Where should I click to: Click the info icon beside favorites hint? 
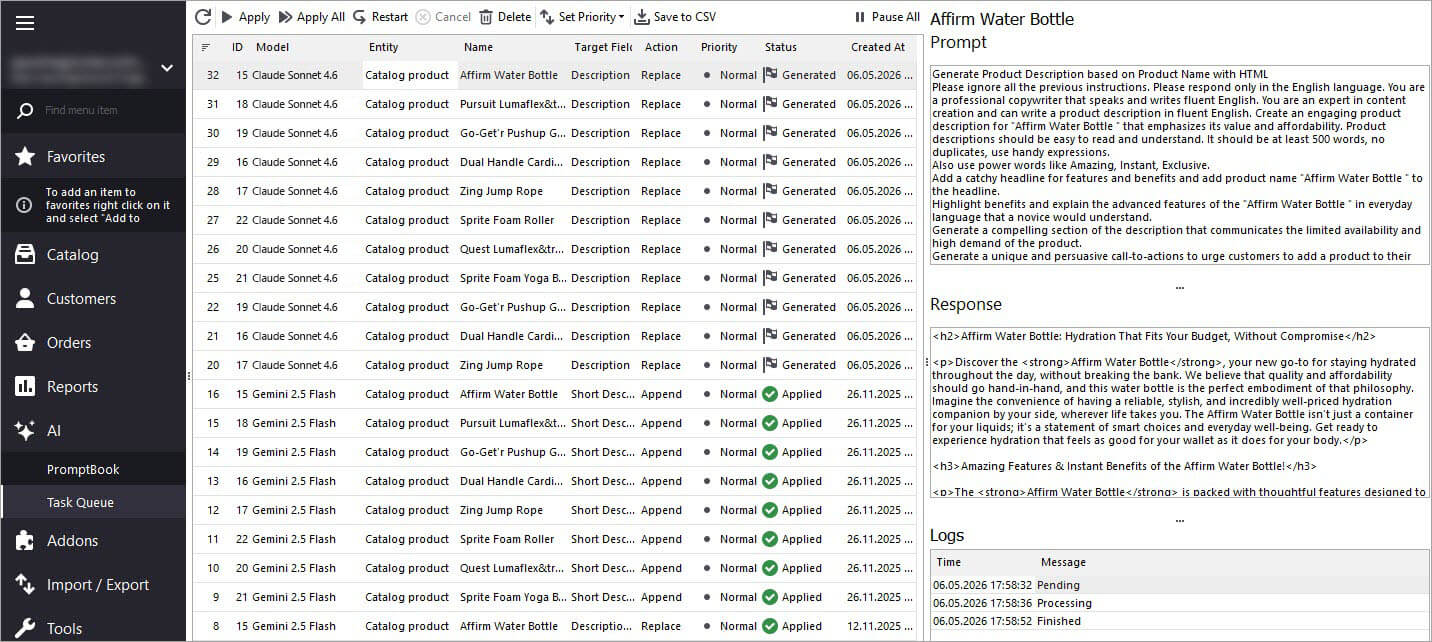25,205
